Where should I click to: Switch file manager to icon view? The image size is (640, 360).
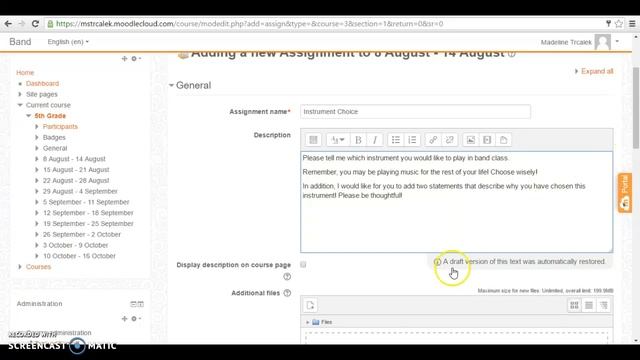tap(574, 305)
